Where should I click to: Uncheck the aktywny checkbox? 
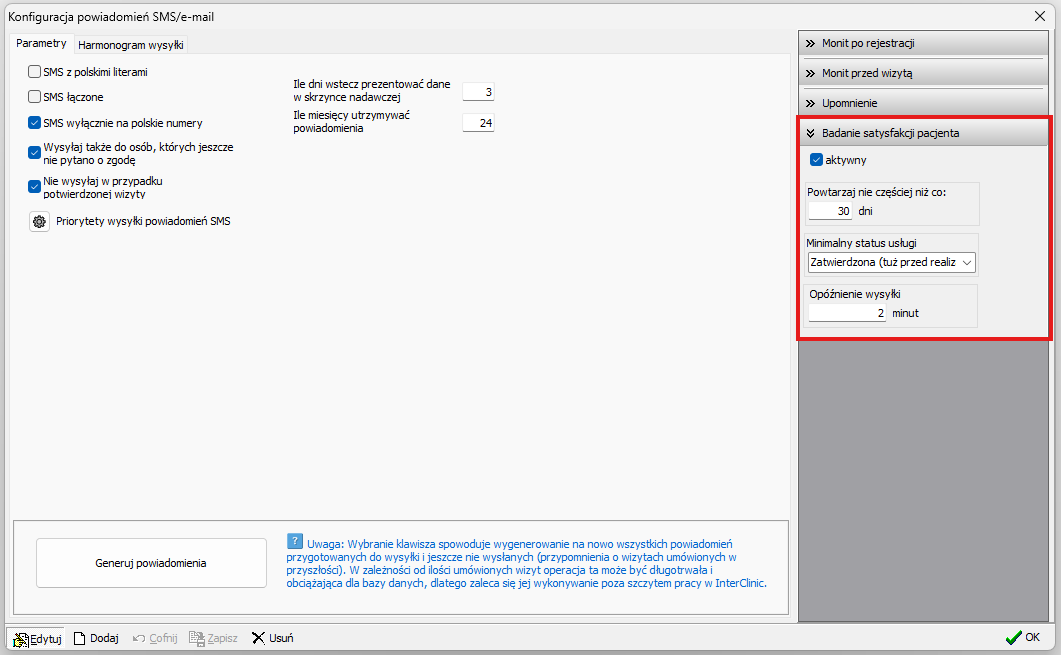pos(816,159)
